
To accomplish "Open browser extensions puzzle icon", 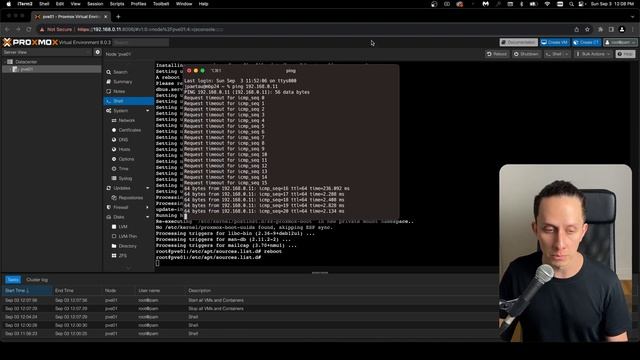I will point(600,29).
